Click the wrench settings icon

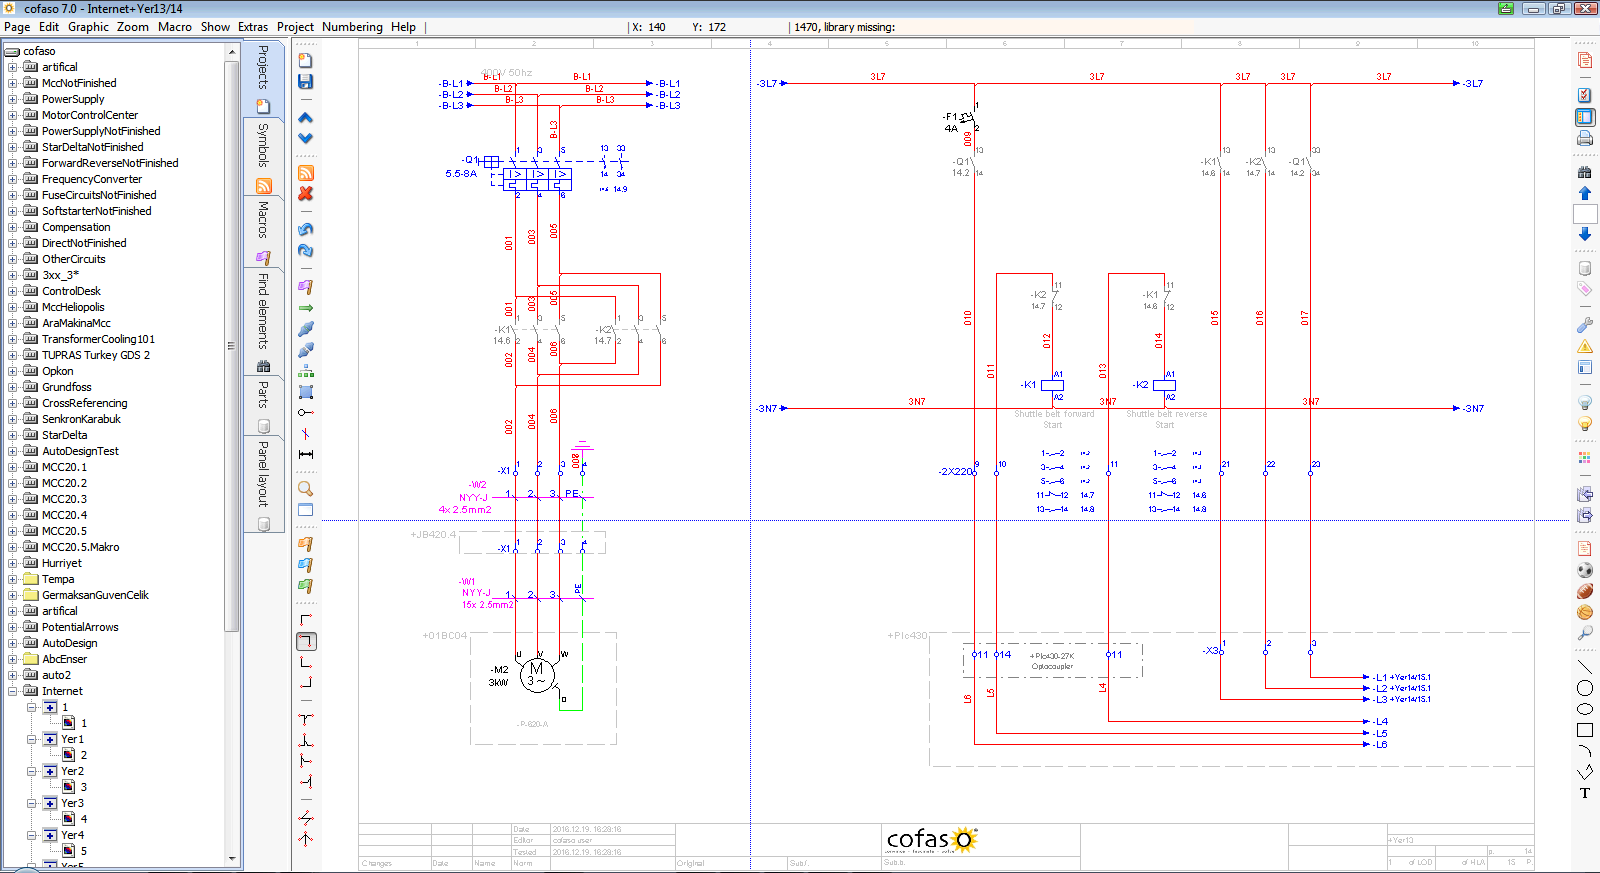(x=1585, y=325)
